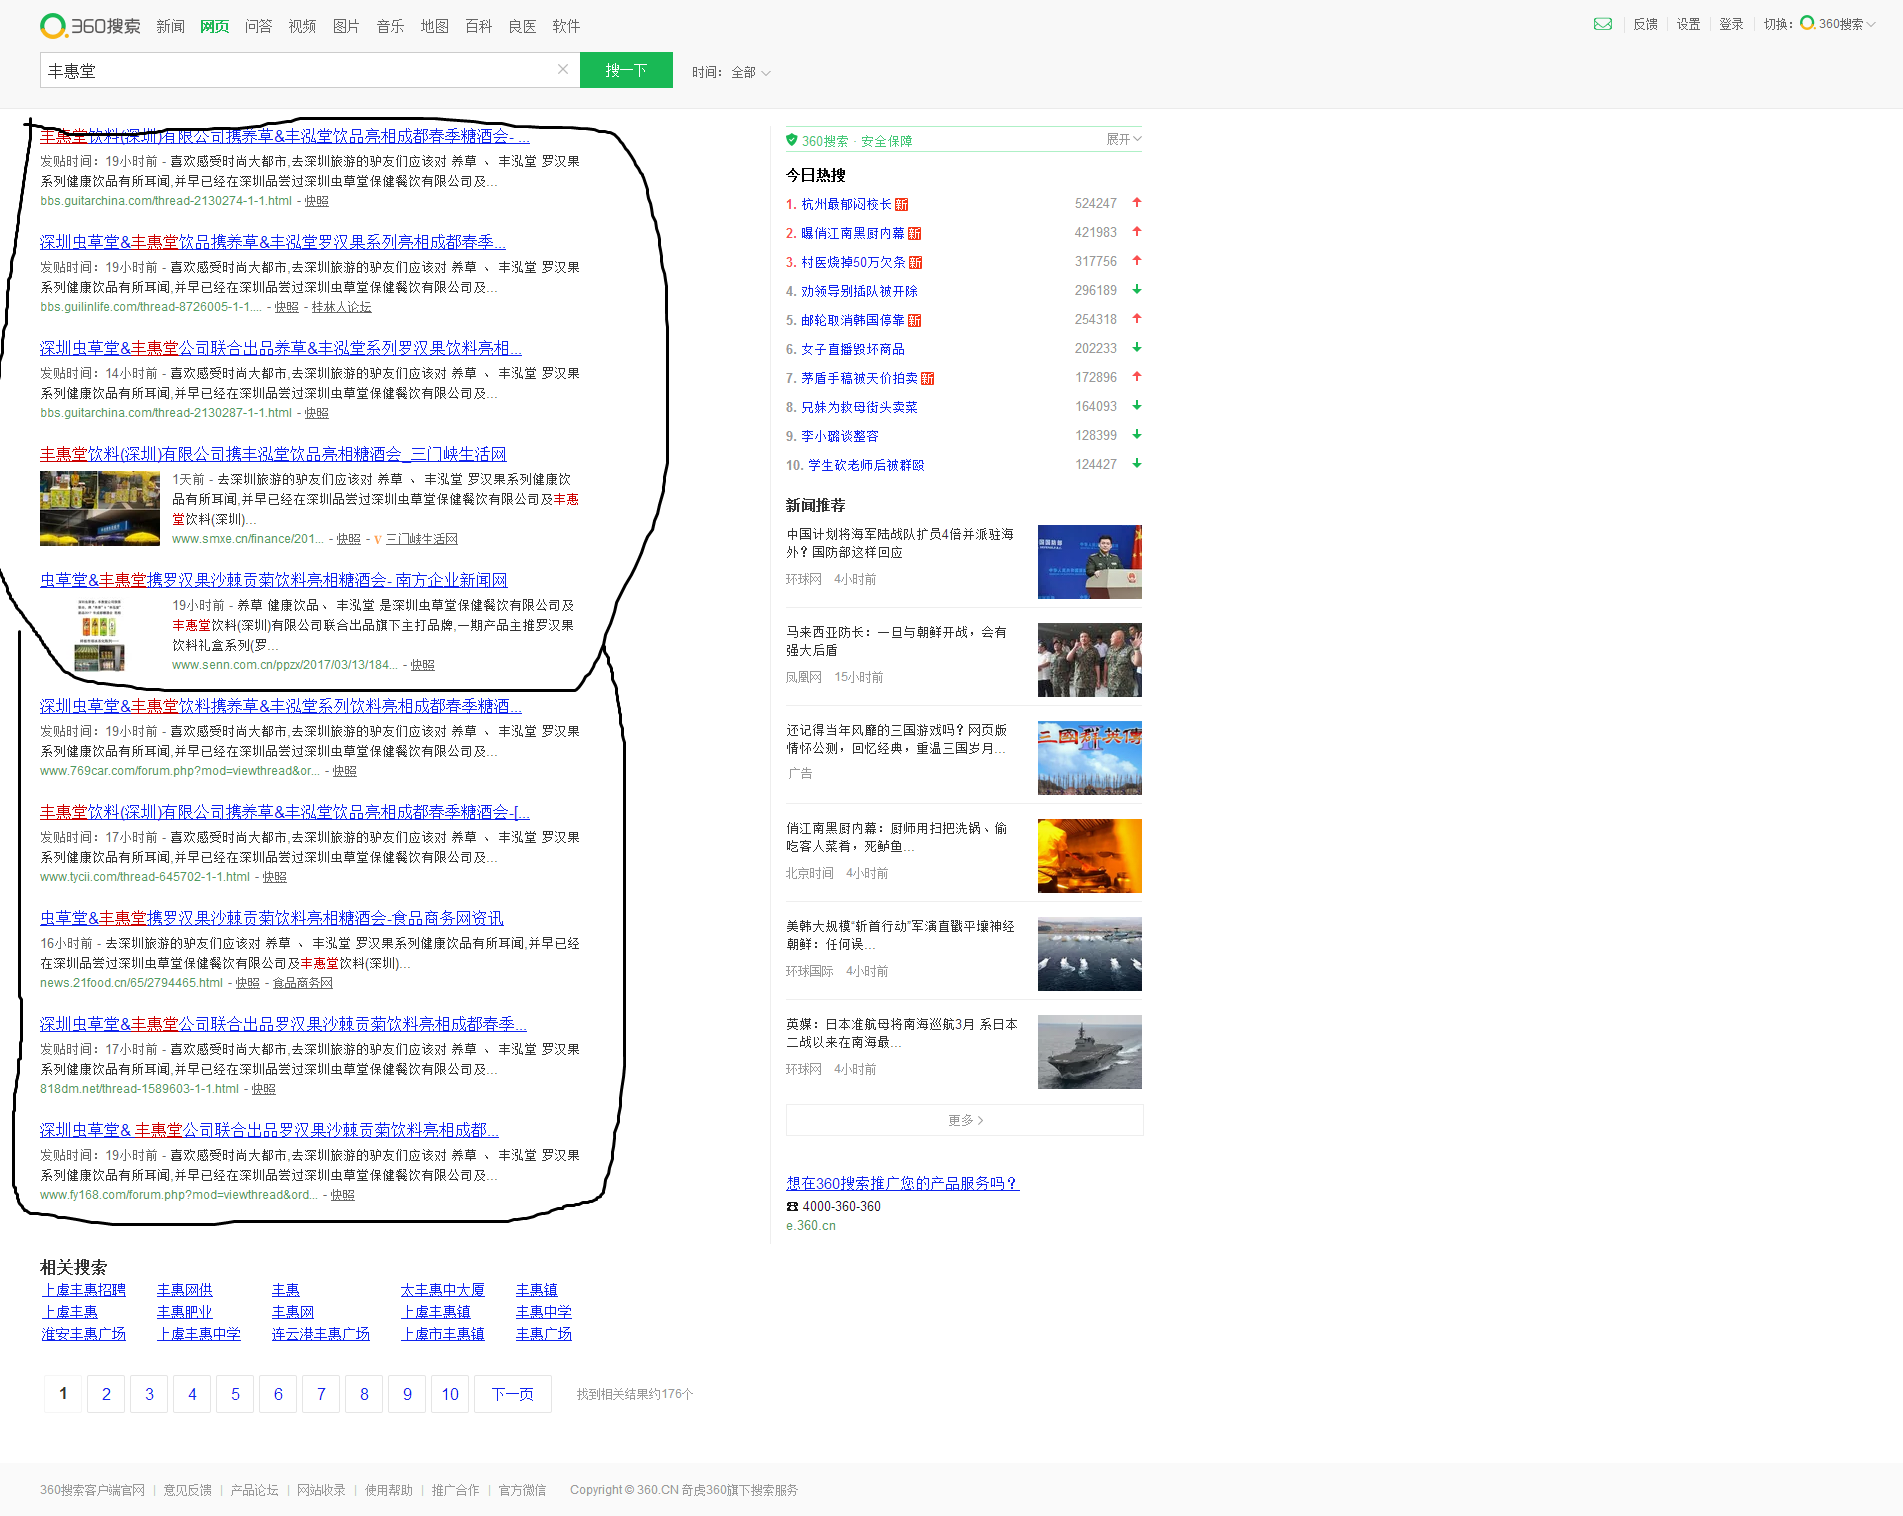Click the 下一页 next page button

[513, 1394]
